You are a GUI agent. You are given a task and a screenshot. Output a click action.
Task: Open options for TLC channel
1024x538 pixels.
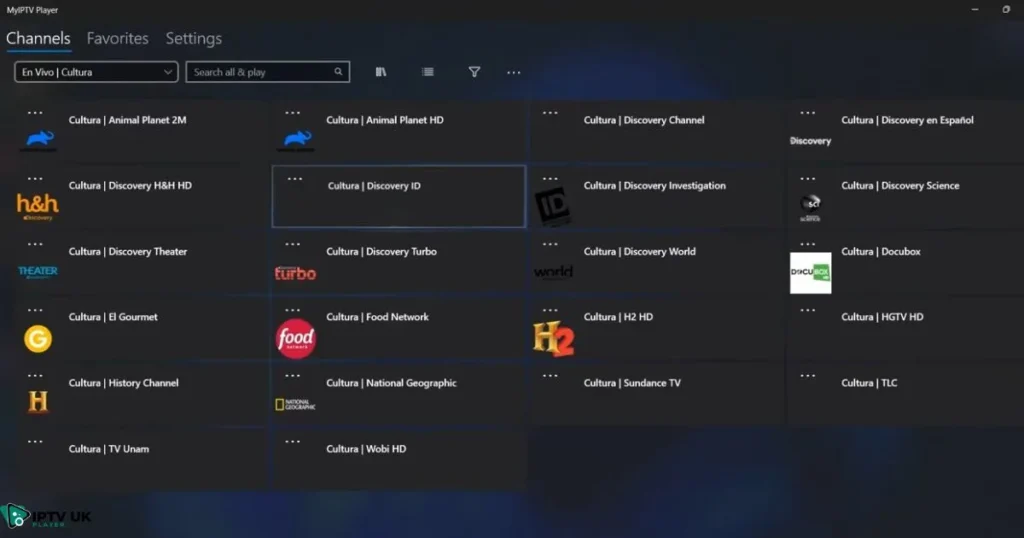[808, 375]
